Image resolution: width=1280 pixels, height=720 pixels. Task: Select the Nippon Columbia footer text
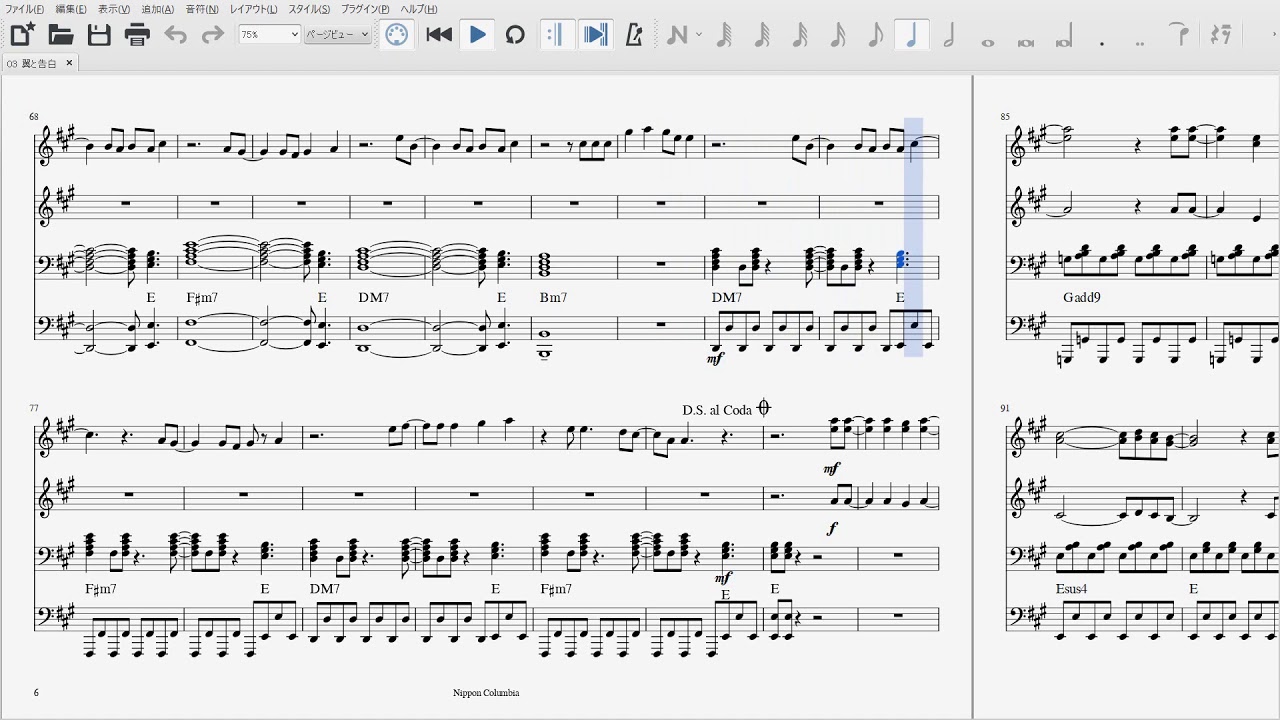click(x=486, y=692)
